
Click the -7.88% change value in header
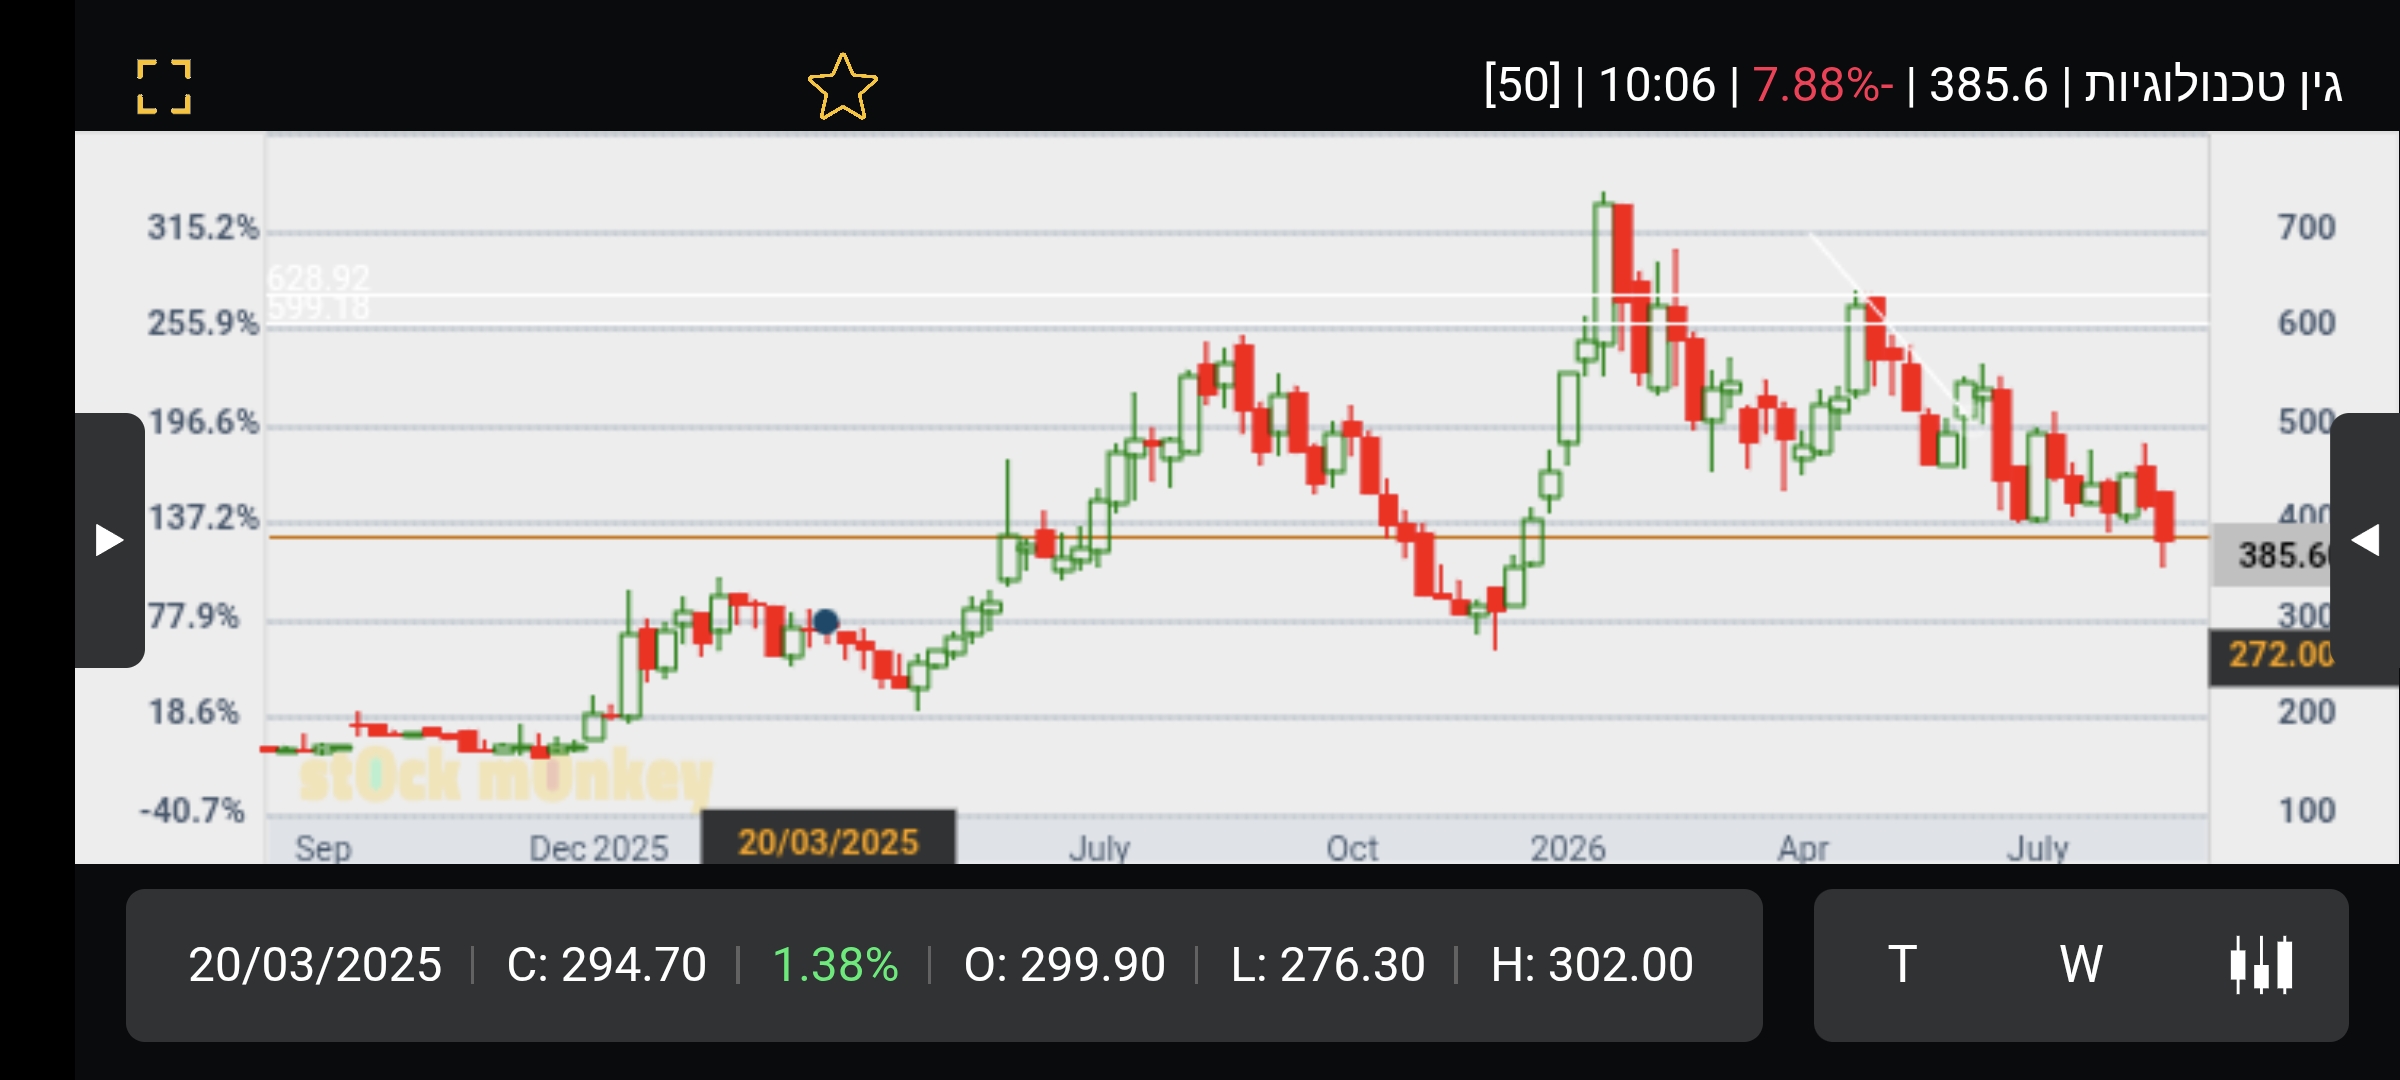pos(1823,85)
